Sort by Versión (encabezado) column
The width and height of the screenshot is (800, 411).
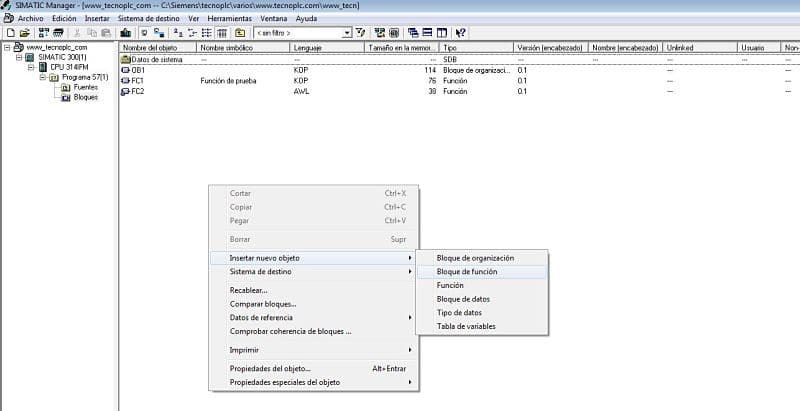tap(551, 47)
